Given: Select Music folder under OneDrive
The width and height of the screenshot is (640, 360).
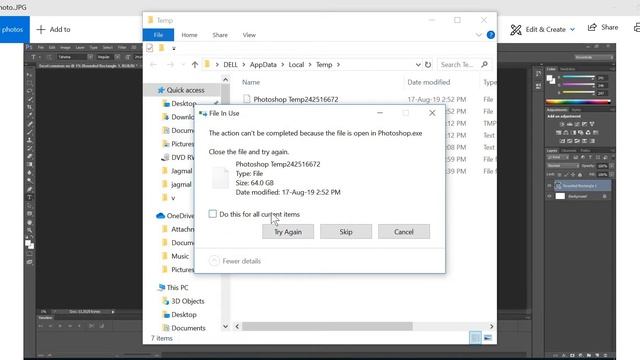Looking at the screenshot, I should 180,256.
